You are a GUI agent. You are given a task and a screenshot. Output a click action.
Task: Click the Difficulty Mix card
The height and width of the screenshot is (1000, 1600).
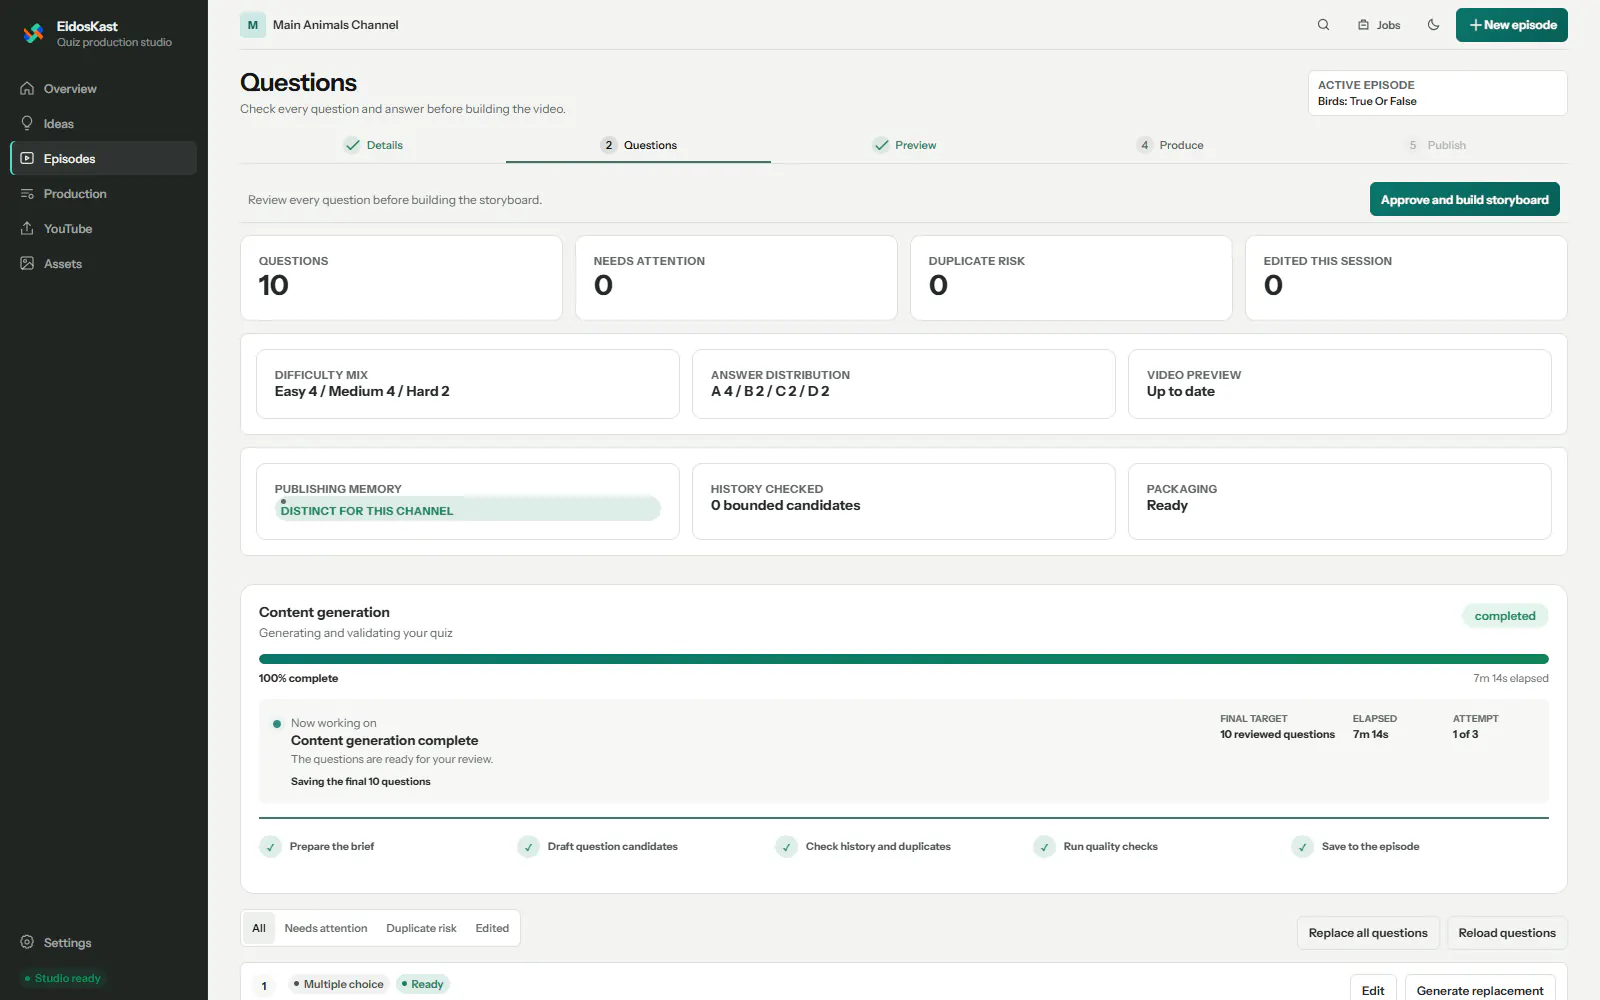point(468,384)
